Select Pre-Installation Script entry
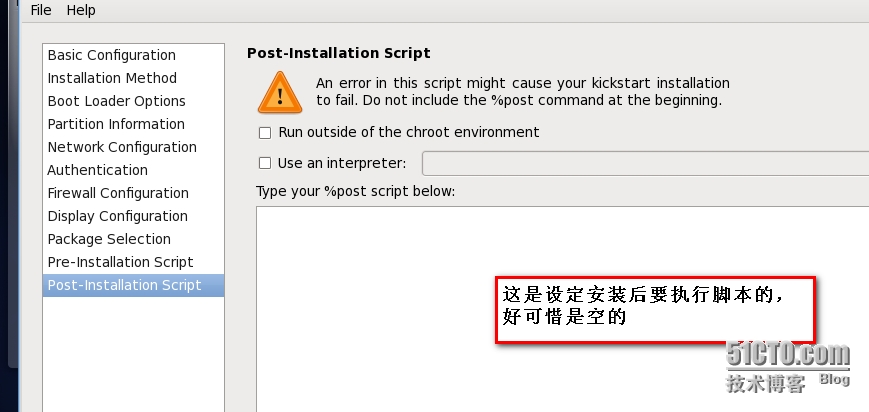The image size is (869, 412). tap(120, 262)
